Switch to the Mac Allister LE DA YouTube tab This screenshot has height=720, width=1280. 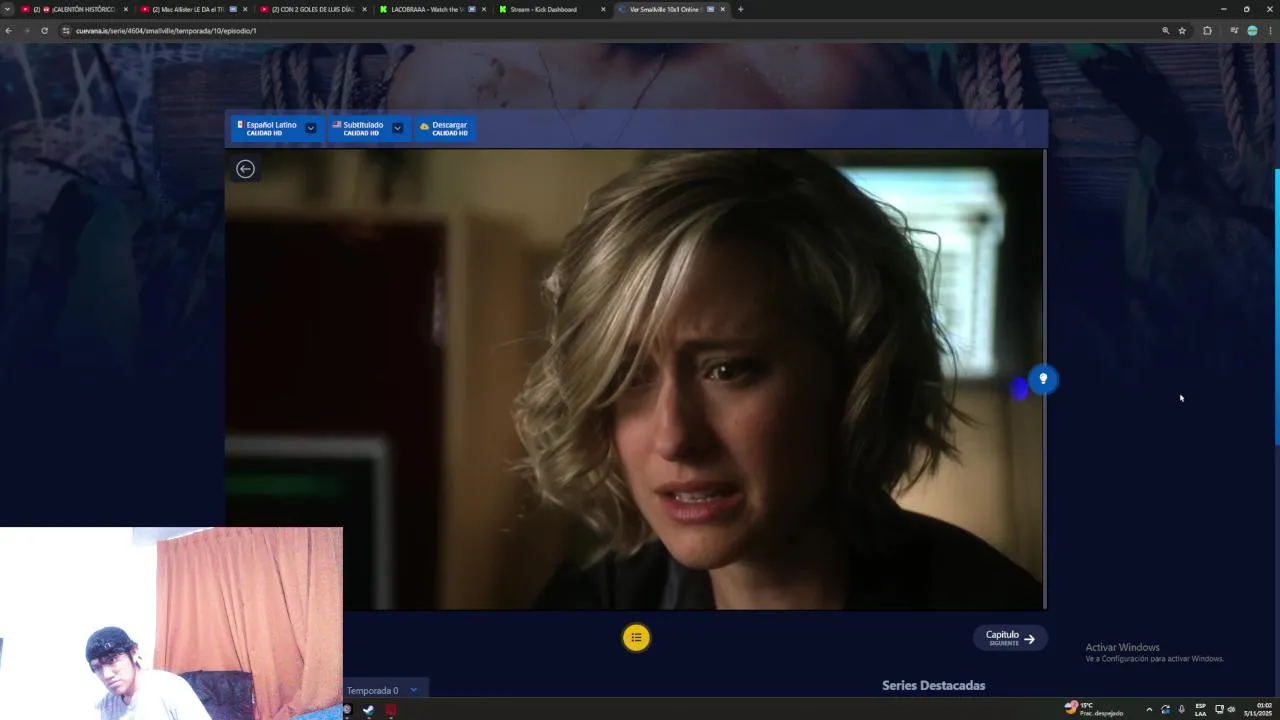[x=193, y=9]
